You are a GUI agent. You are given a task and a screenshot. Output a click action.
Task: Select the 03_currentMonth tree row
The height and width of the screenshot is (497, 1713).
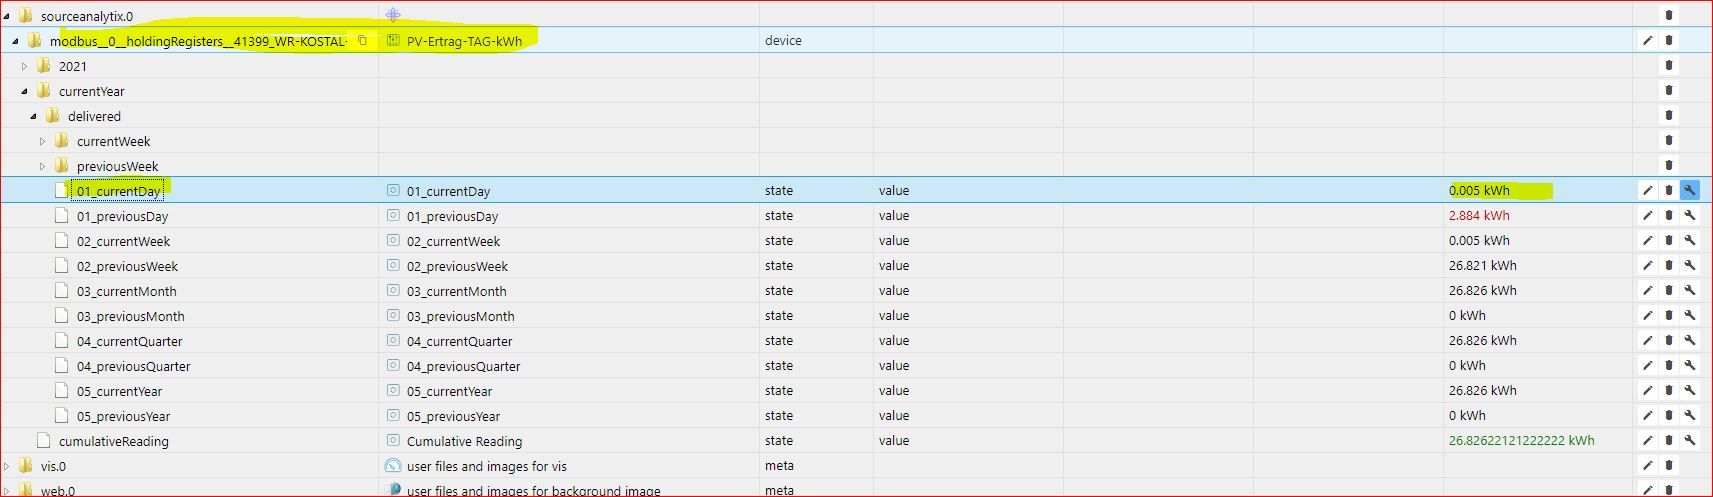point(126,291)
